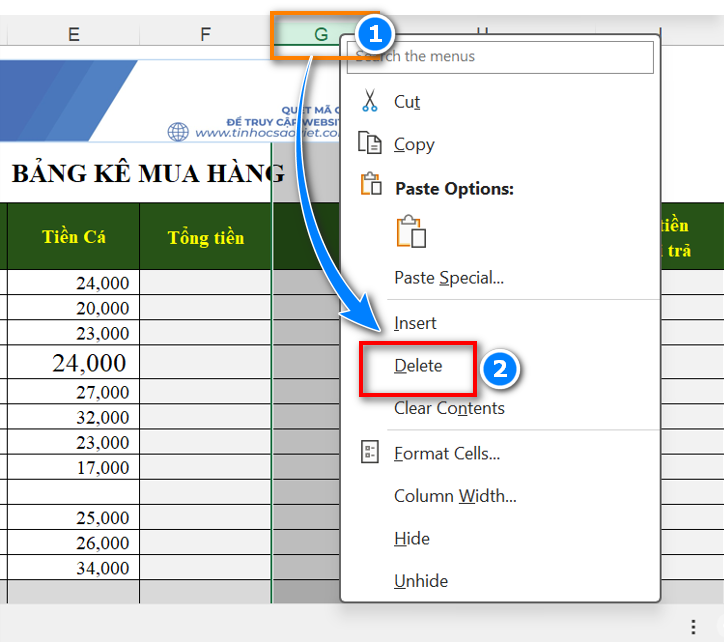Open Paste Special dialog
The width and height of the screenshot is (724, 642).
448,278
